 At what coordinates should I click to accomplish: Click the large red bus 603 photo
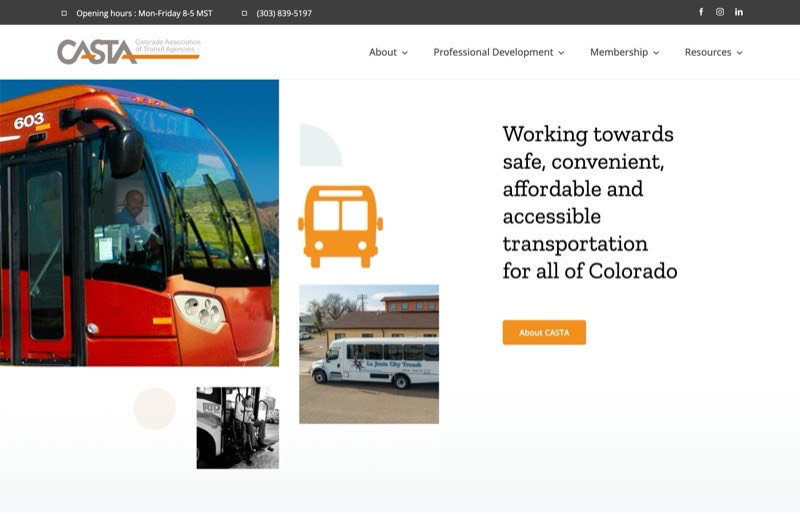139,222
